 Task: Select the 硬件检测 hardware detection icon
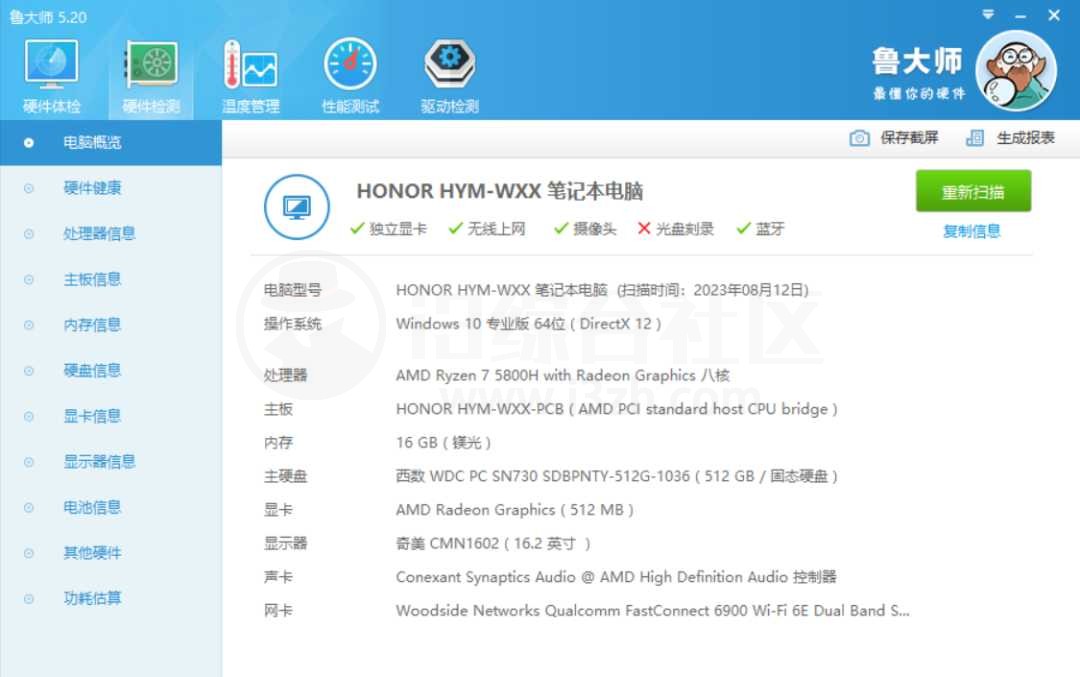[151, 65]
